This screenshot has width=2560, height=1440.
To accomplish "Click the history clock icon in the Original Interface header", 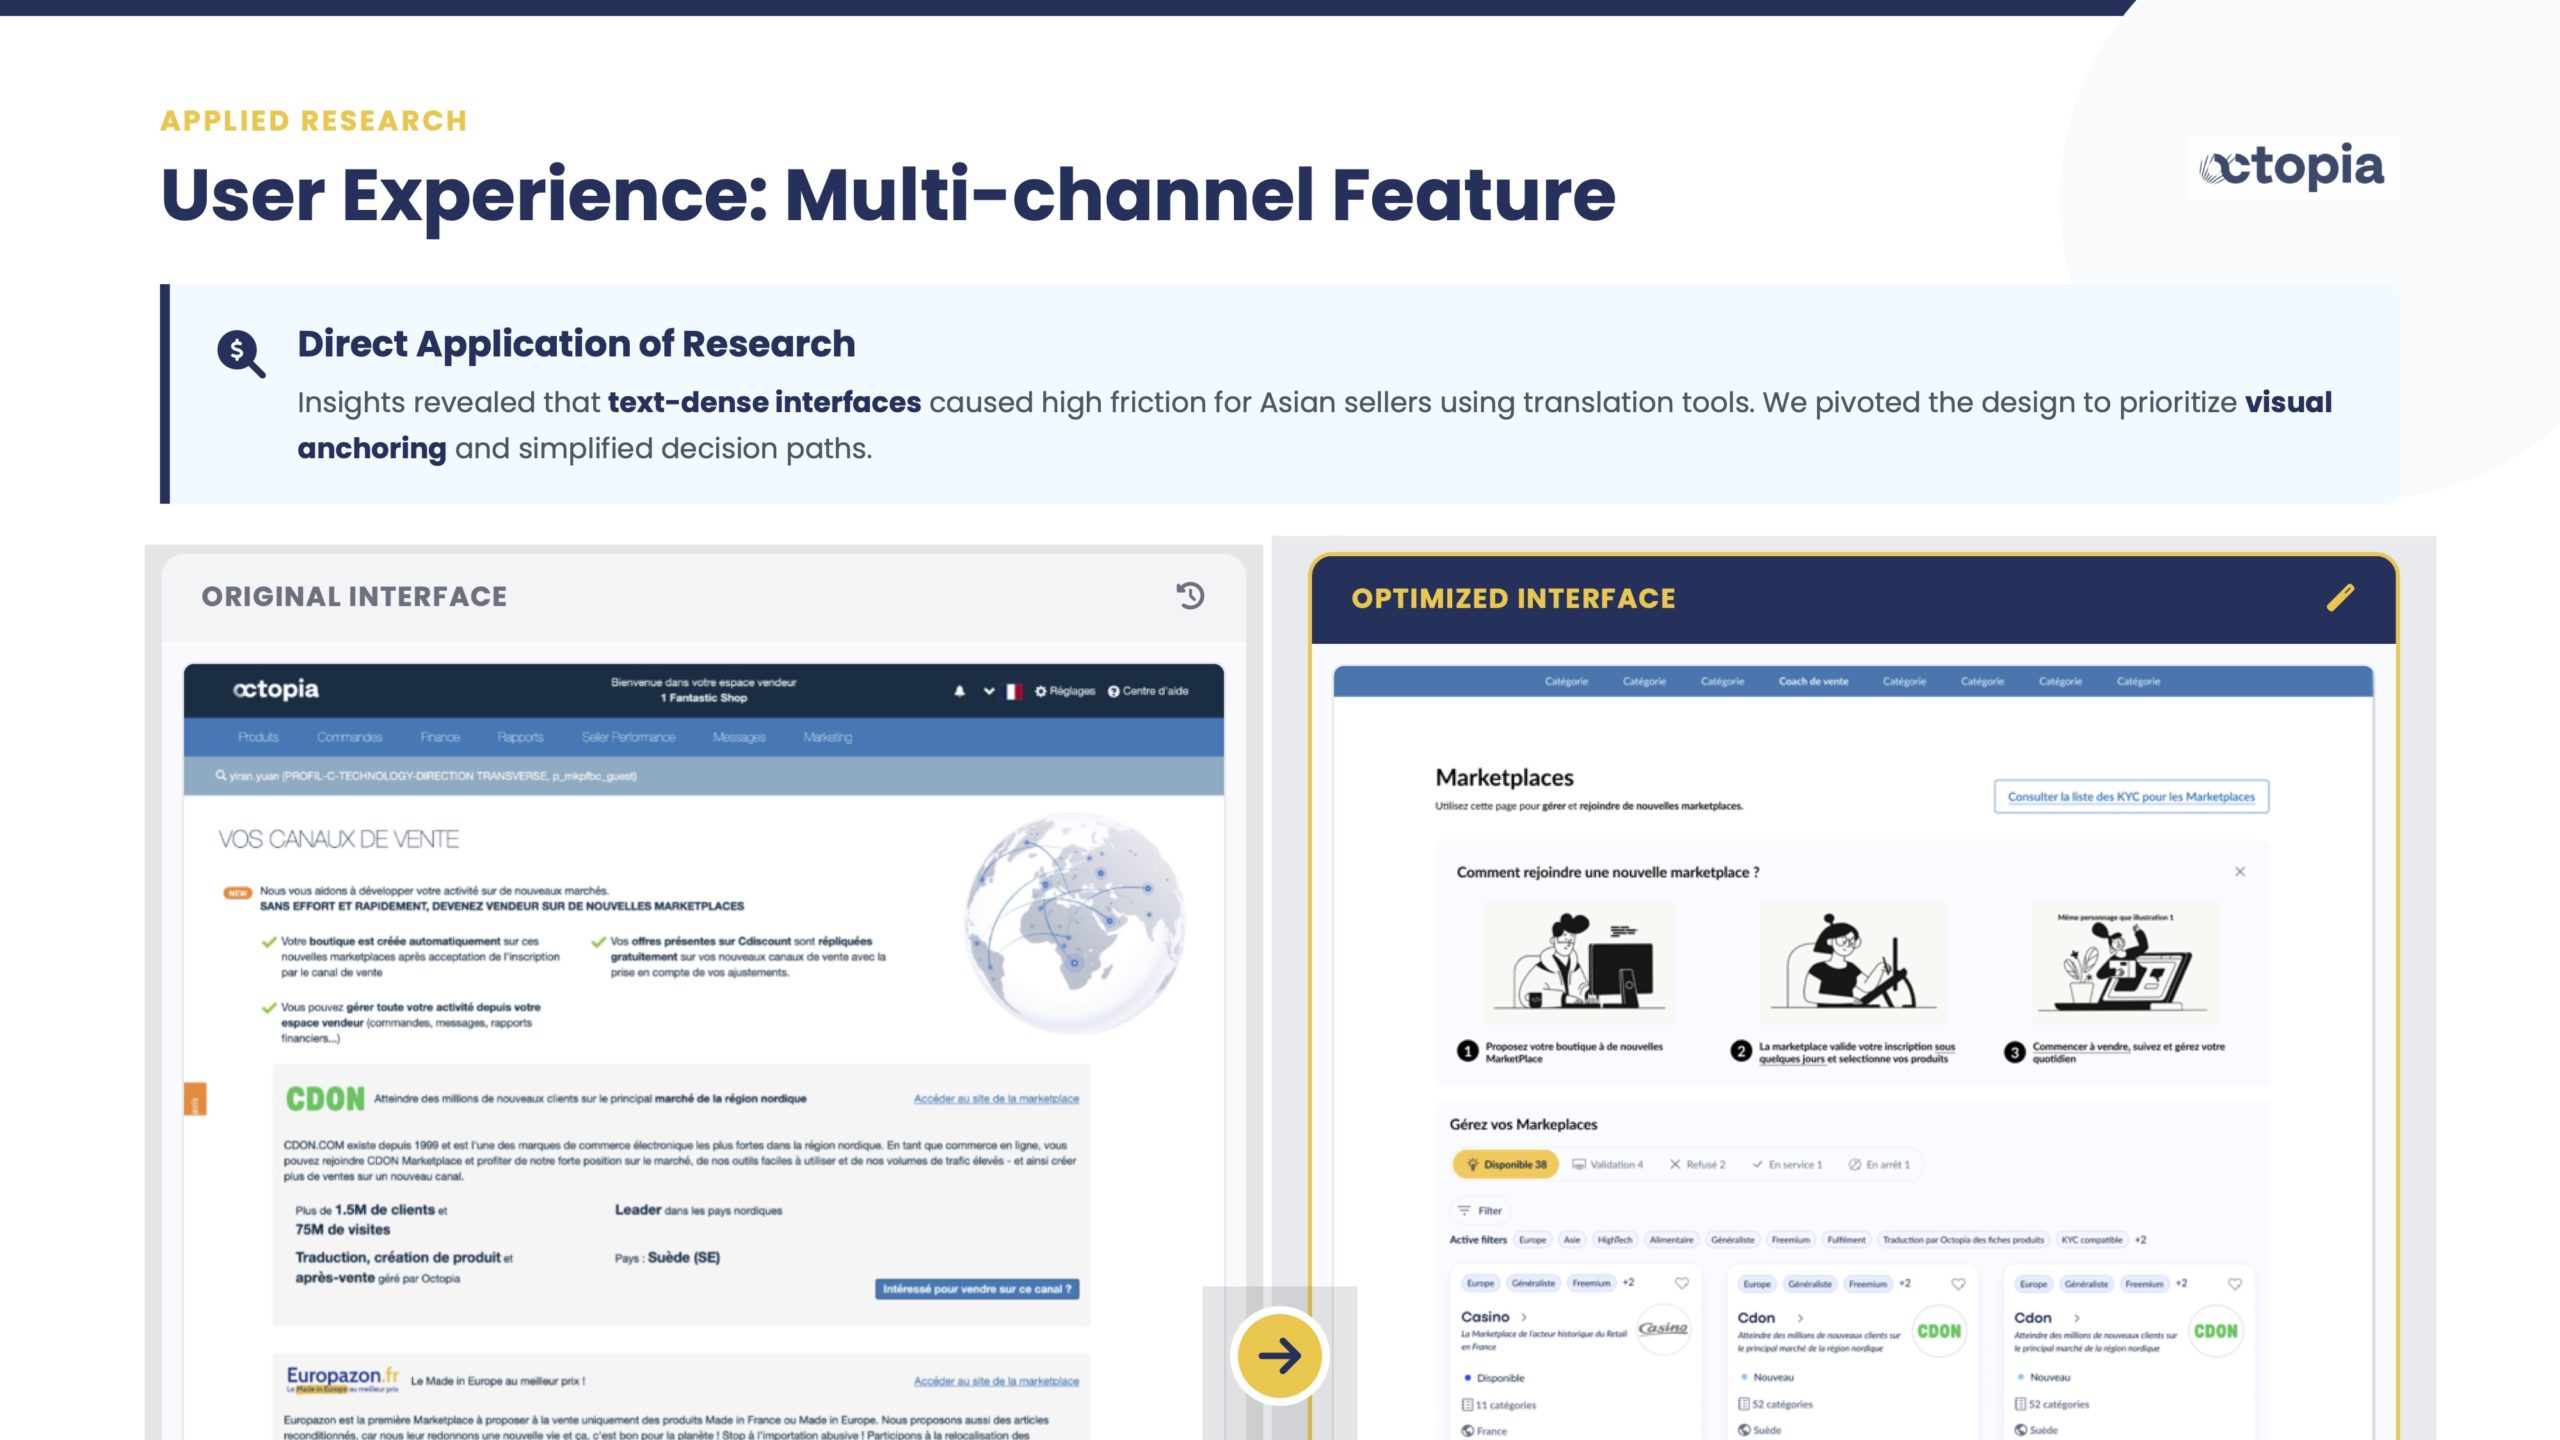I will 1190,596.
